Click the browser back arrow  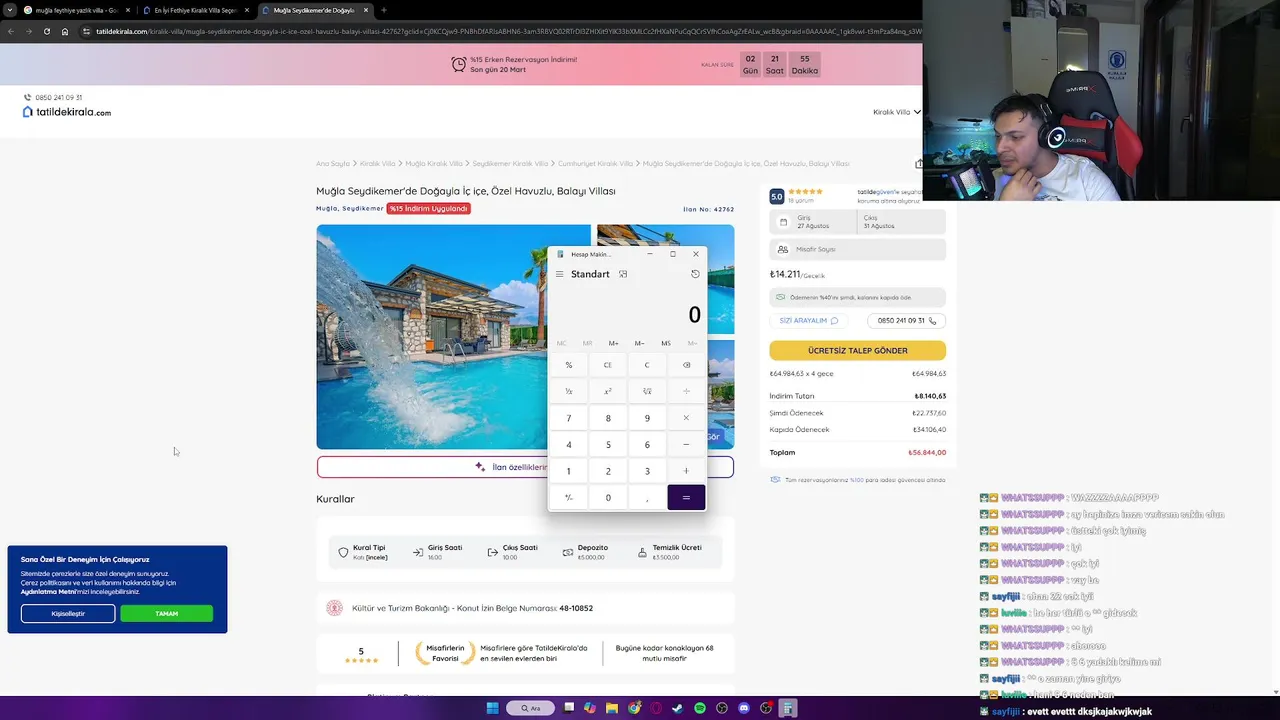click(x=11, y=31)
